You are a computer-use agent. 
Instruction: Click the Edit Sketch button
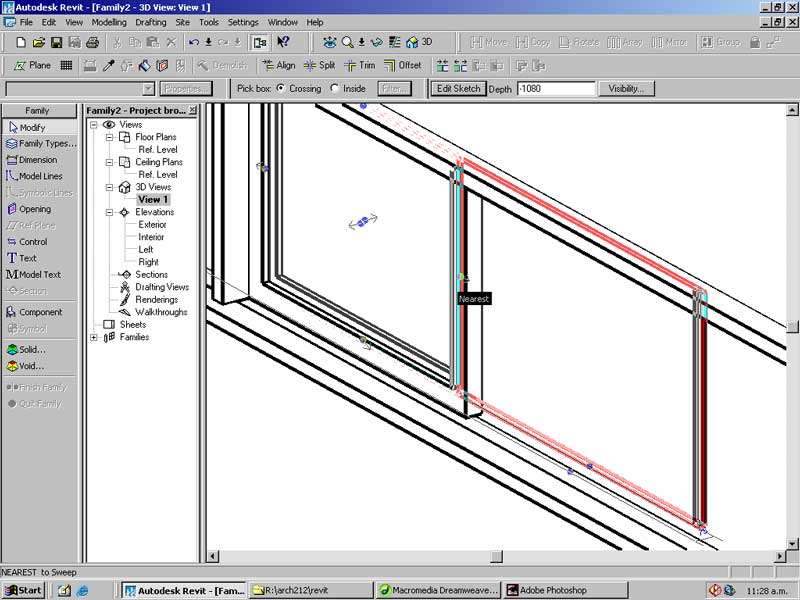459,88
